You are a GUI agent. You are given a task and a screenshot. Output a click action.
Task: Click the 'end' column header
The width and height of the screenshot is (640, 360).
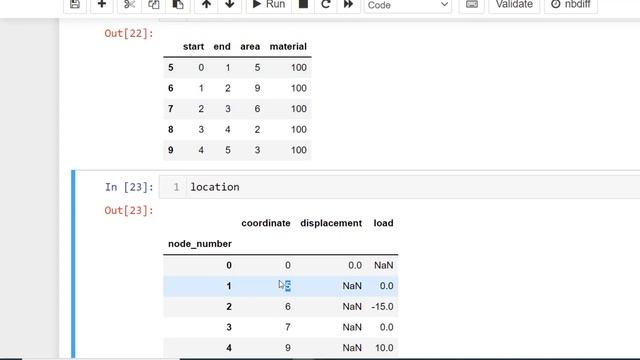[x=222, y=47]
